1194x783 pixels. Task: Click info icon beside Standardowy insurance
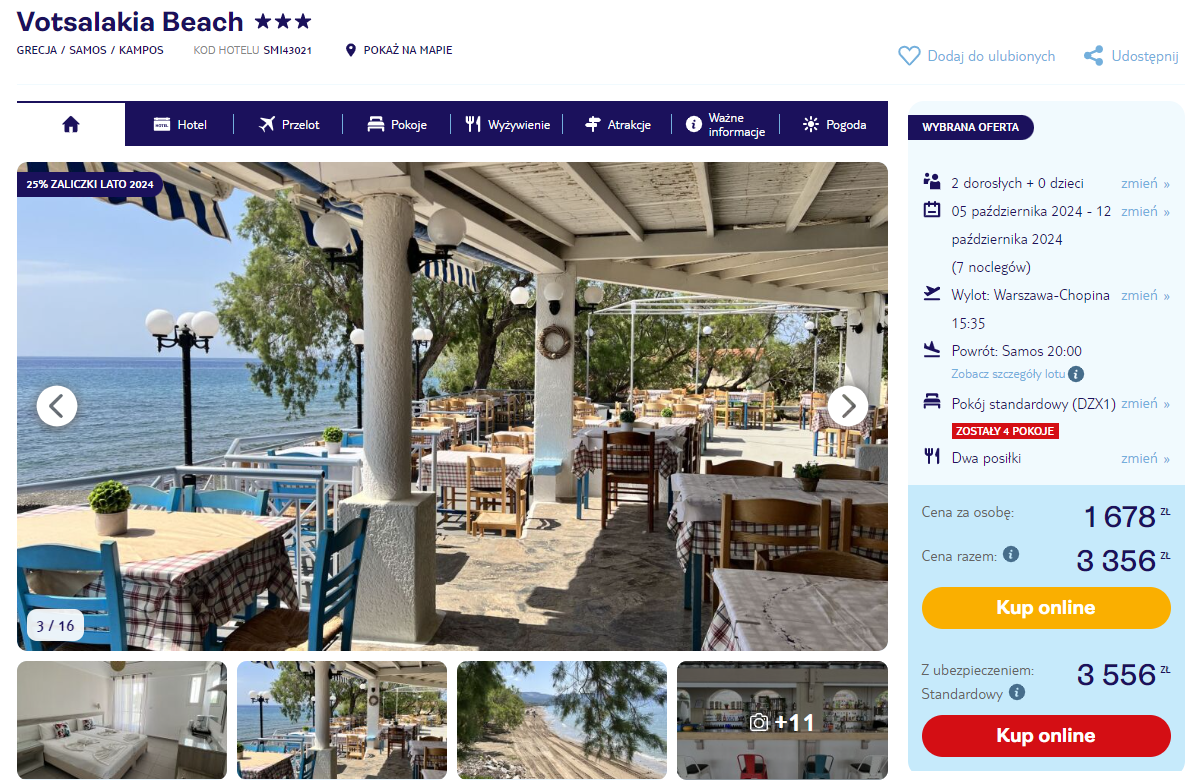pyautogui.click(x=1017, y=692)
